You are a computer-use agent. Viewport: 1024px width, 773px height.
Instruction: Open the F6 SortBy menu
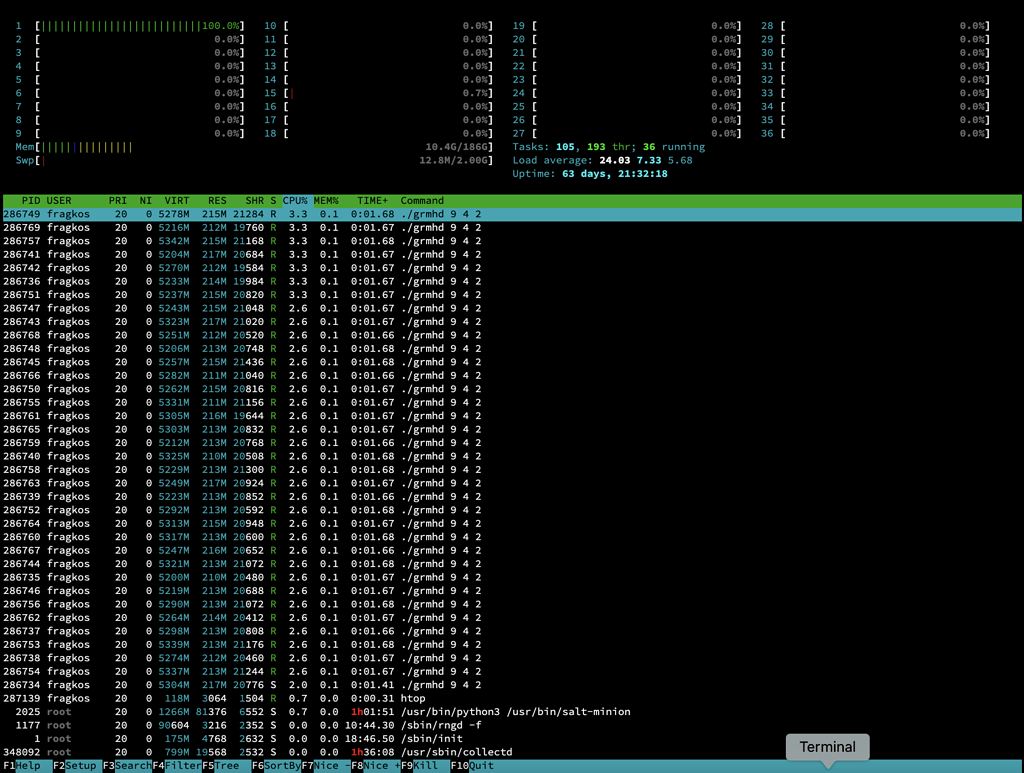tap(276, 766)
